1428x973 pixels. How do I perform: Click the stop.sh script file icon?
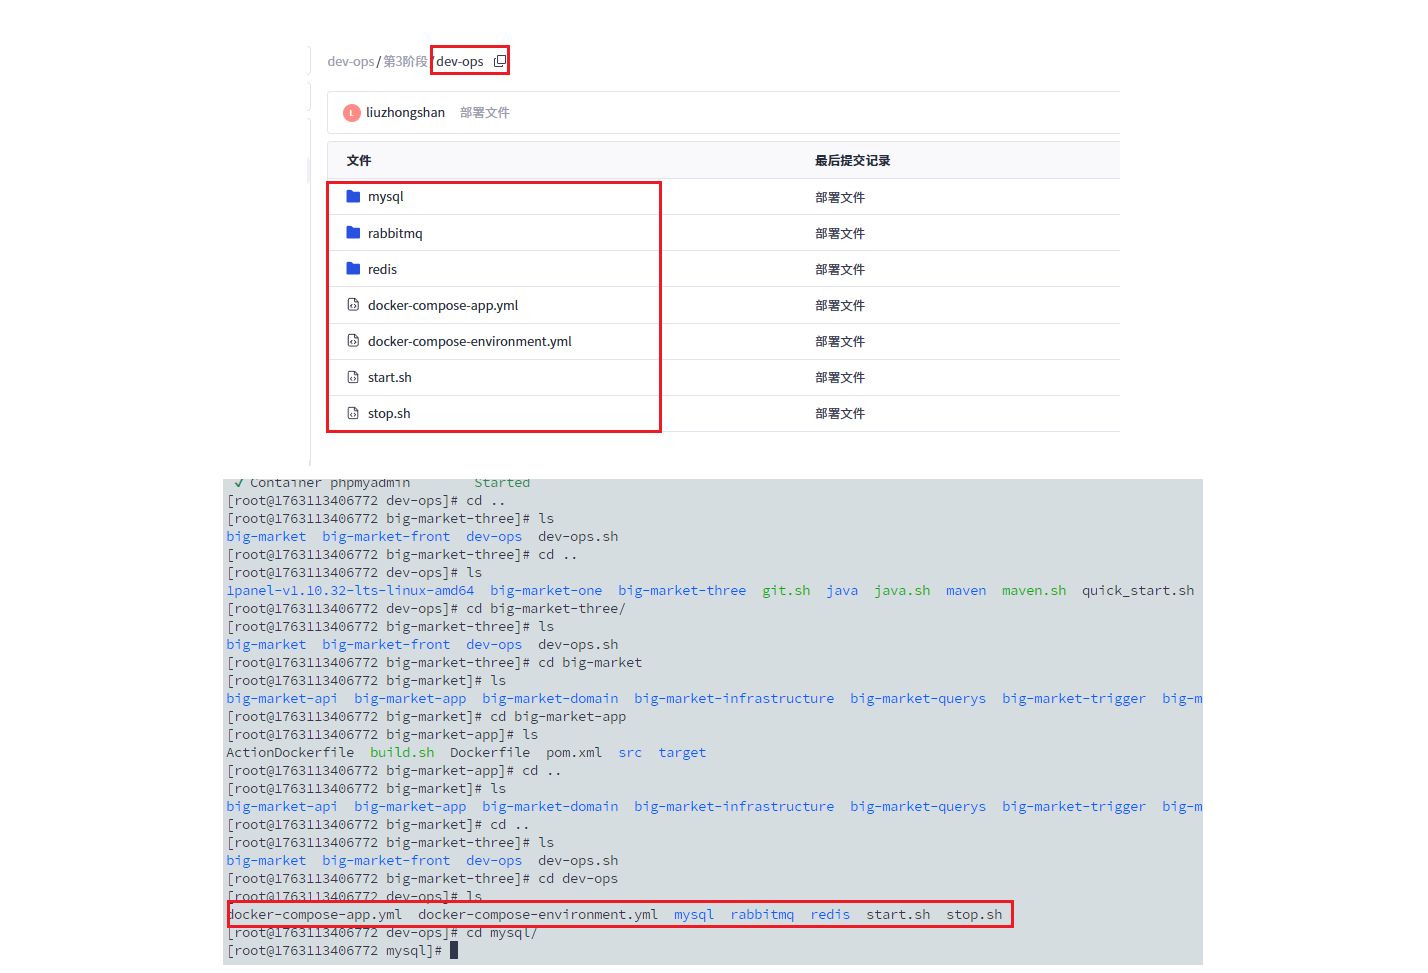pos(354,413)
